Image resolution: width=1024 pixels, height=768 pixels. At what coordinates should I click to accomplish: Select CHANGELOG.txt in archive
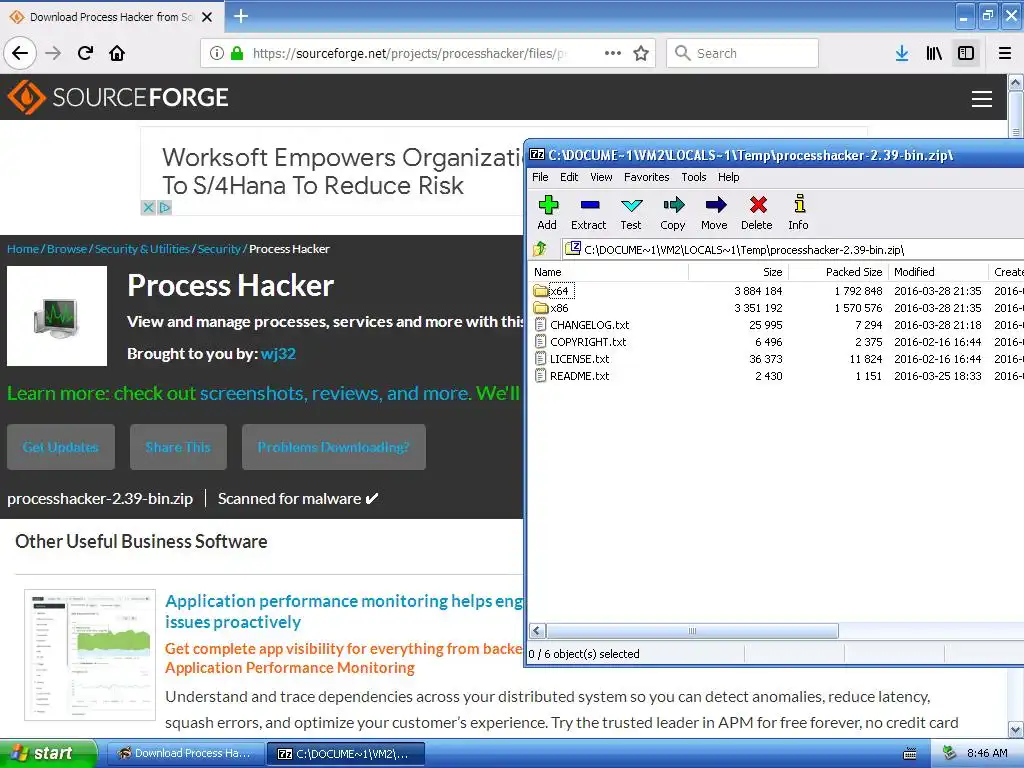click(583, 325)
